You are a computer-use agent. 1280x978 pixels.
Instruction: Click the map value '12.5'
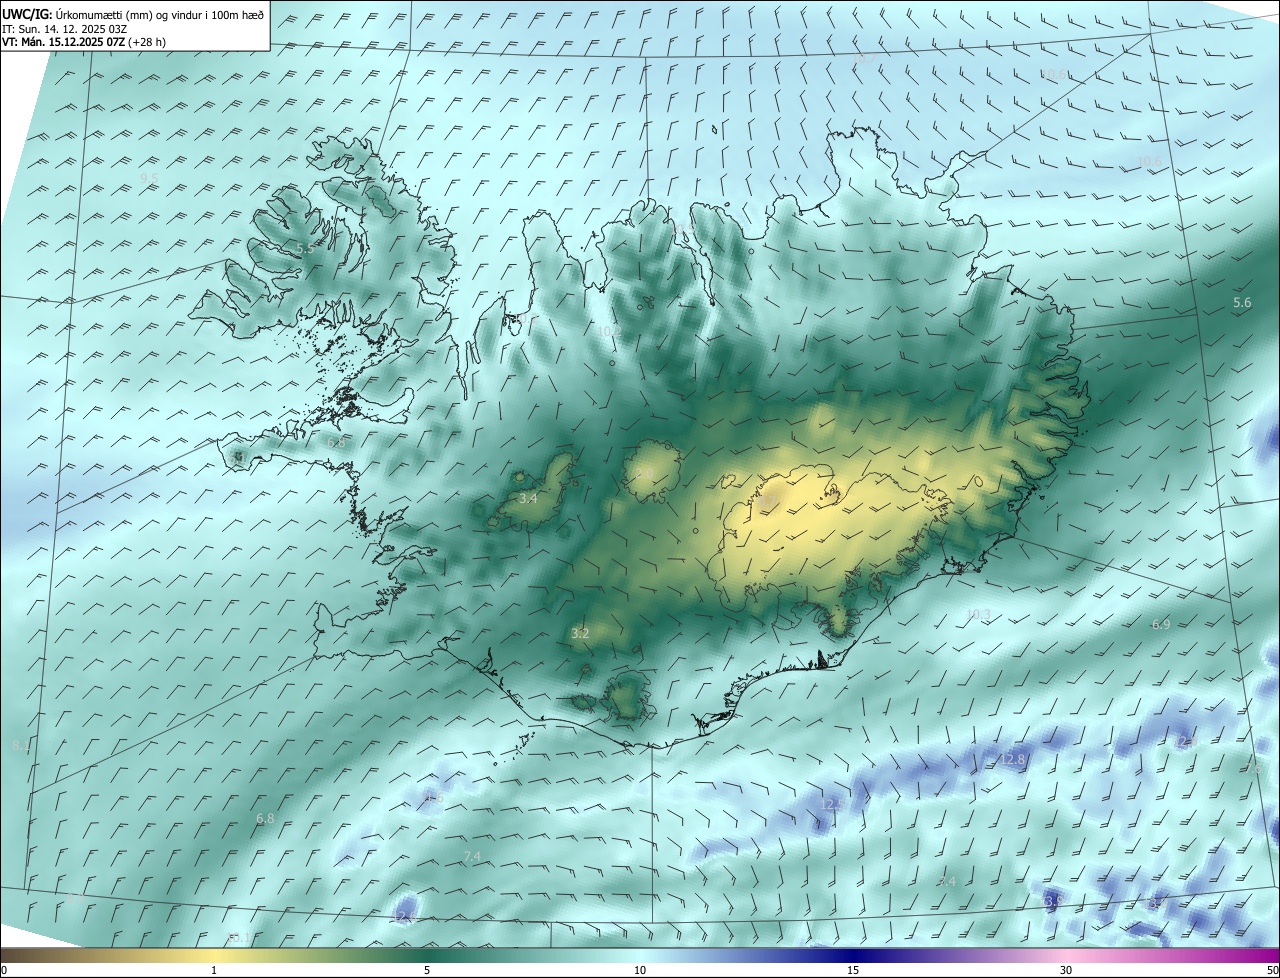click(832, 803)
